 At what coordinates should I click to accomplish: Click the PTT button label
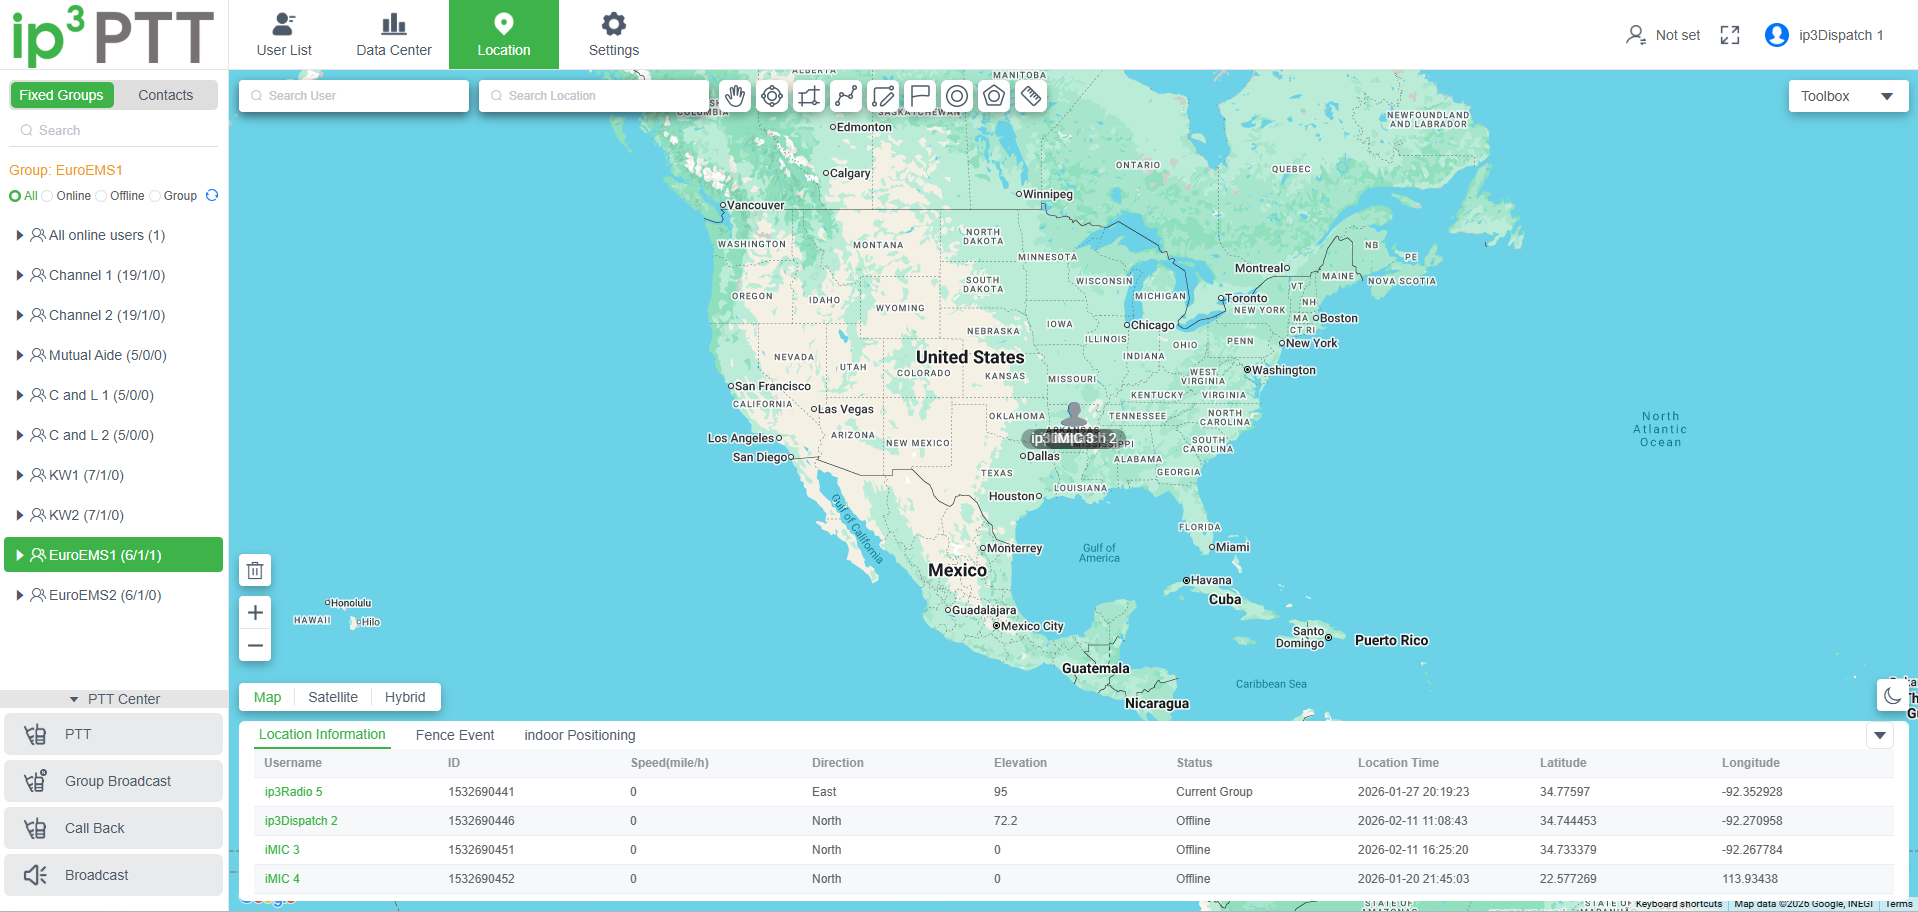point(78,734)
